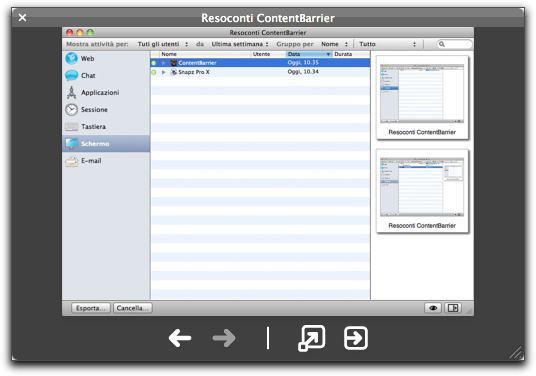Screen dimensions: 536x376
Task: Open the Ultima settimana dropdown
Action: click(x=240, y=44)
